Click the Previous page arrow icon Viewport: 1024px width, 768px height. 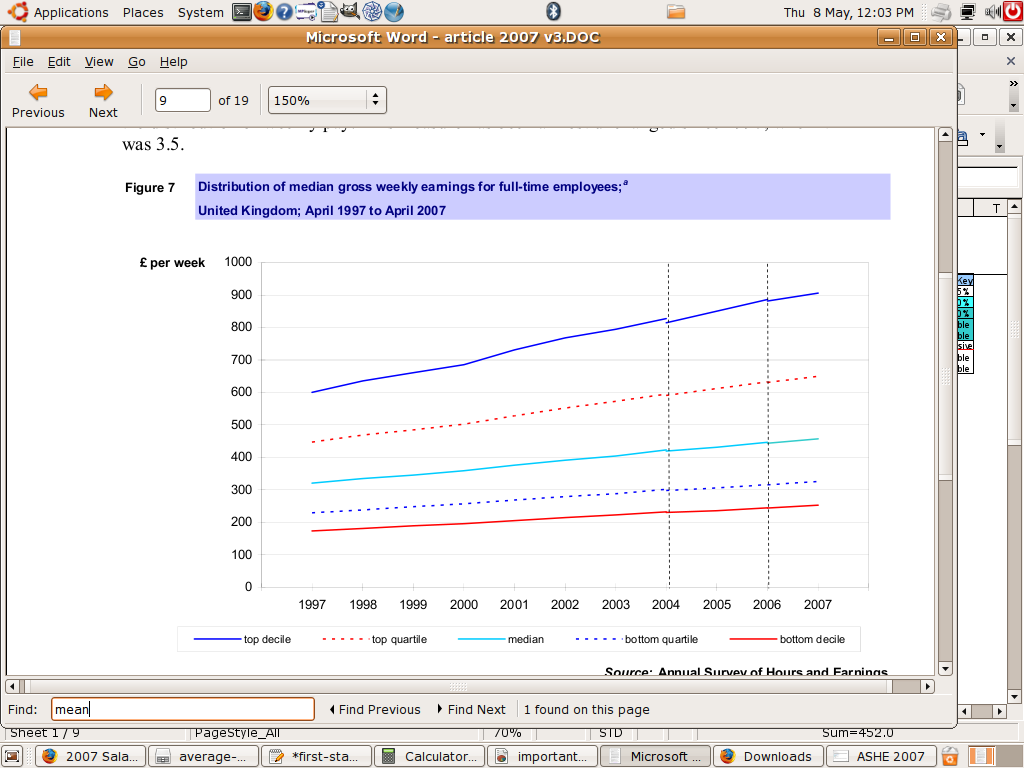click(x=38, y=92)
